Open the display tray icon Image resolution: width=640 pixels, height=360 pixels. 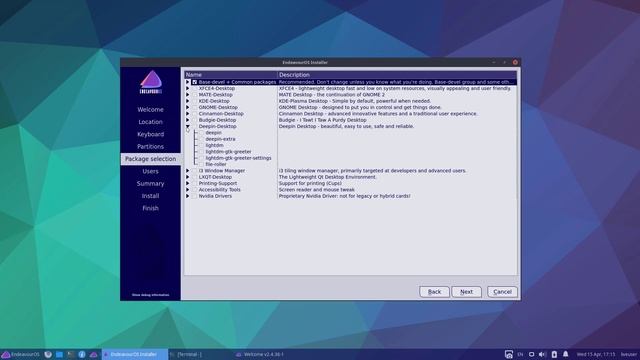point(531,354)
